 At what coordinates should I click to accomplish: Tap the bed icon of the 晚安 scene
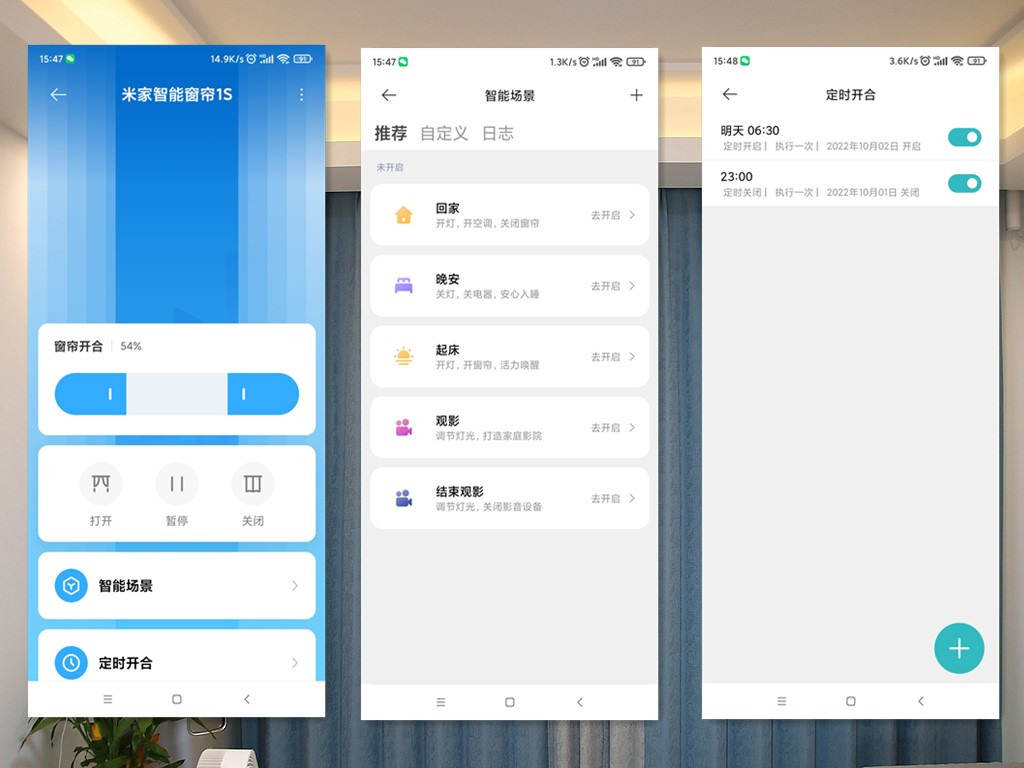pyautogui.click(x=401, y=285)
